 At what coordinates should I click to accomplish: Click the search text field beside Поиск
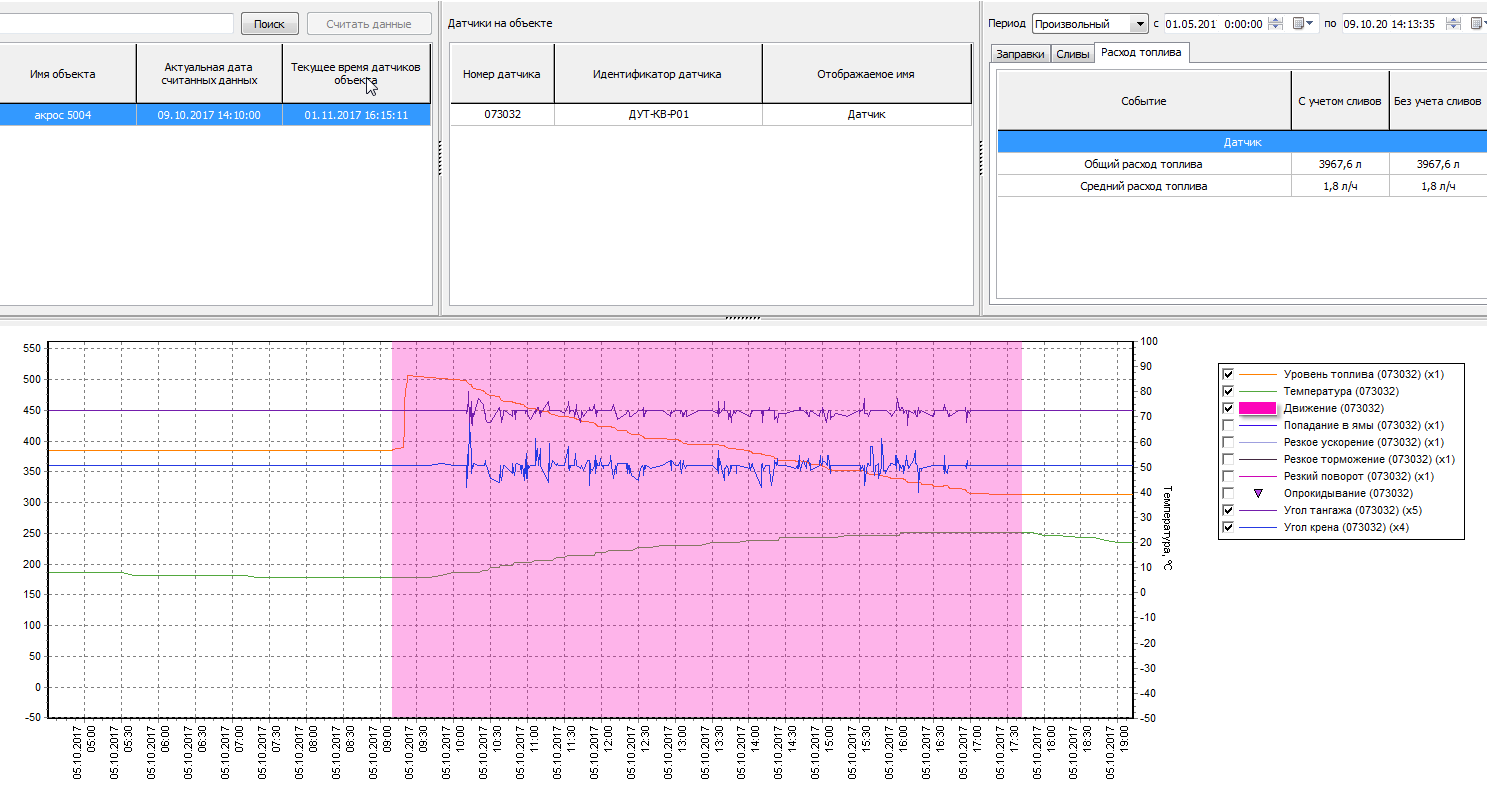[x=116, y=24]
